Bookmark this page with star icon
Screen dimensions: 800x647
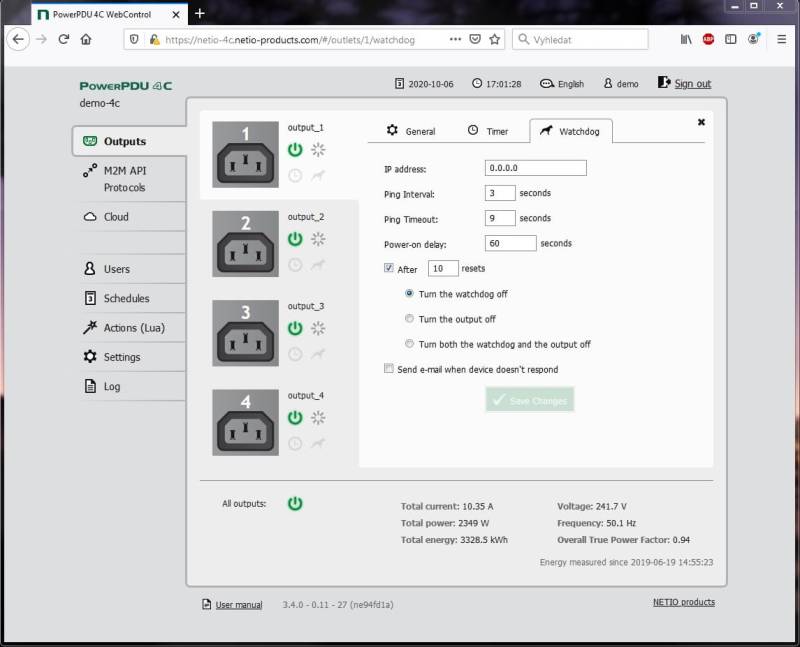click(494, 39)
